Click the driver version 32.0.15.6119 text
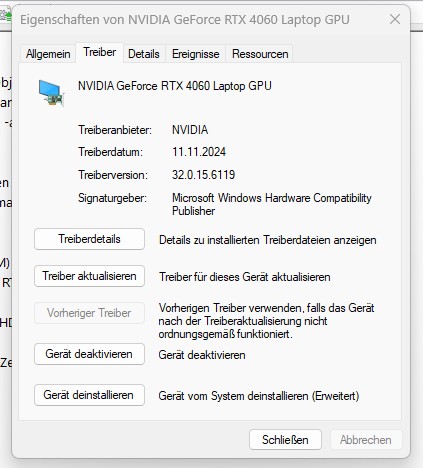Viewport: 423px width, 468px height. point(203,175)
